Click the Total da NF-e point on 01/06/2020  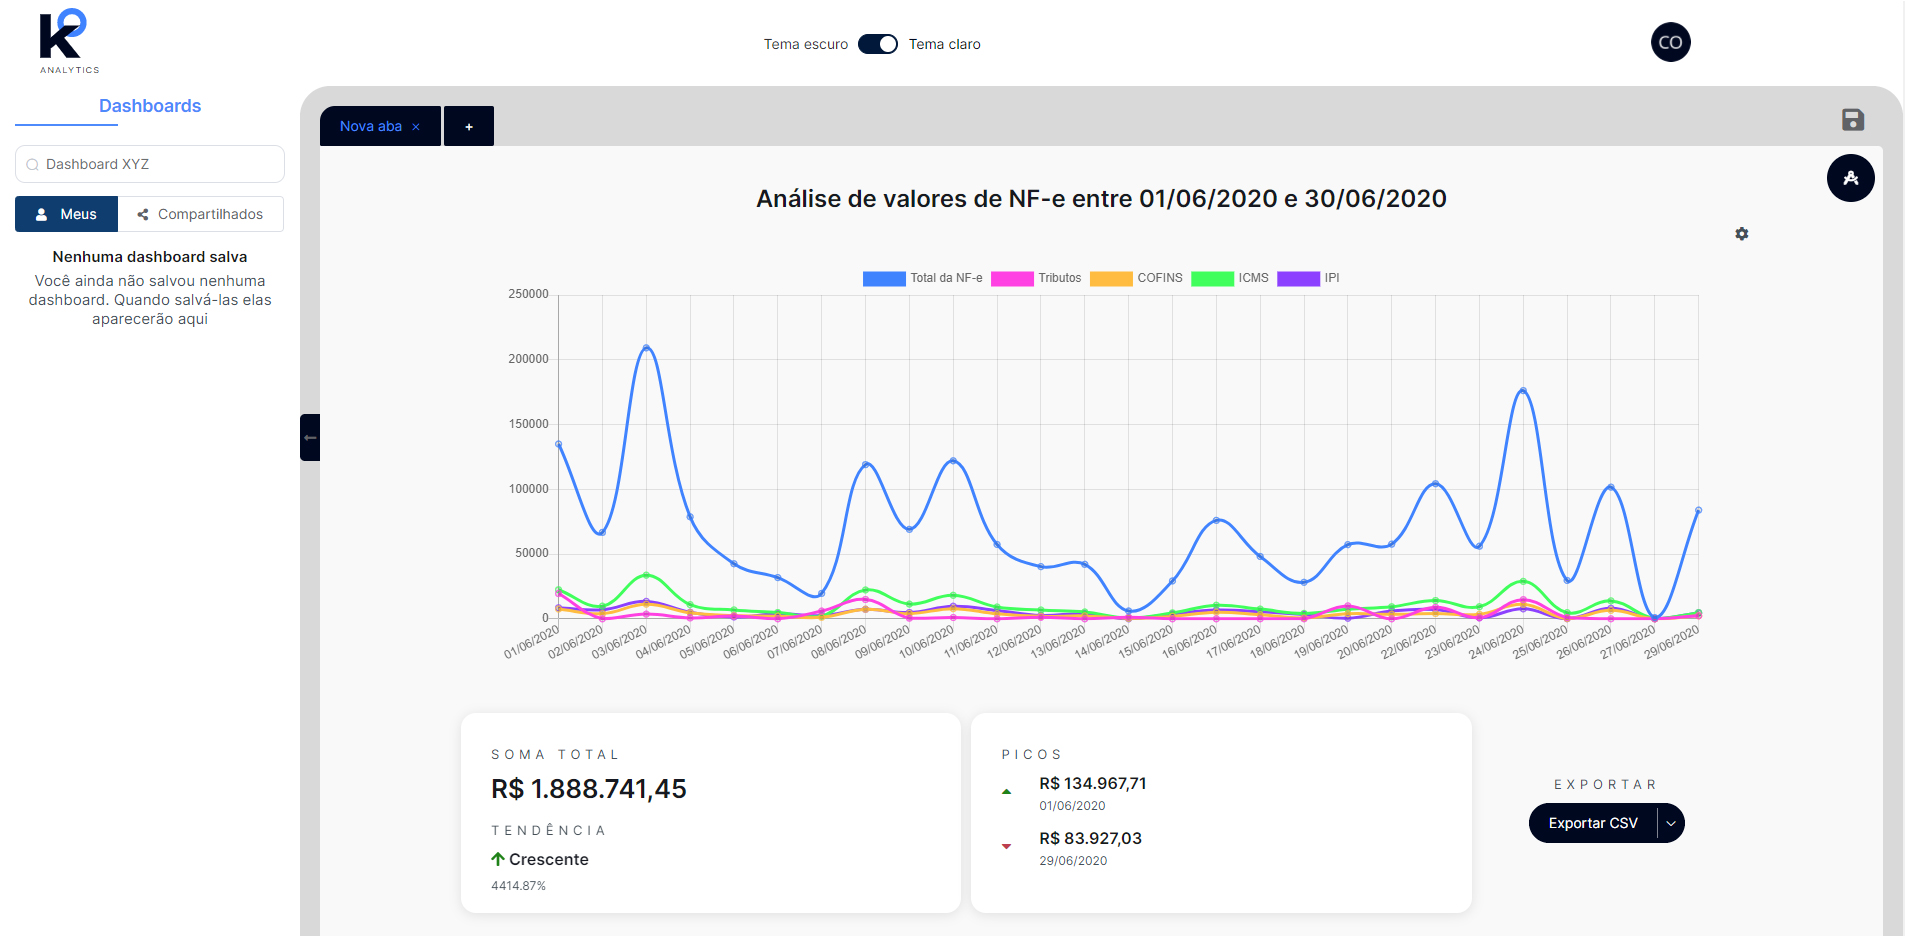point(558,444)
